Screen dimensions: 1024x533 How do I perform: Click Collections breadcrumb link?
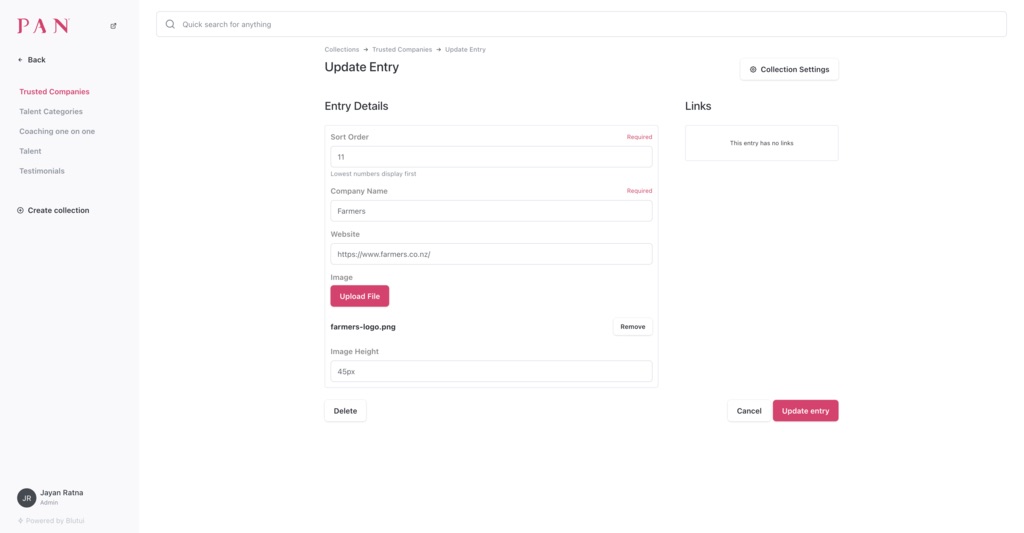[342, 50]
